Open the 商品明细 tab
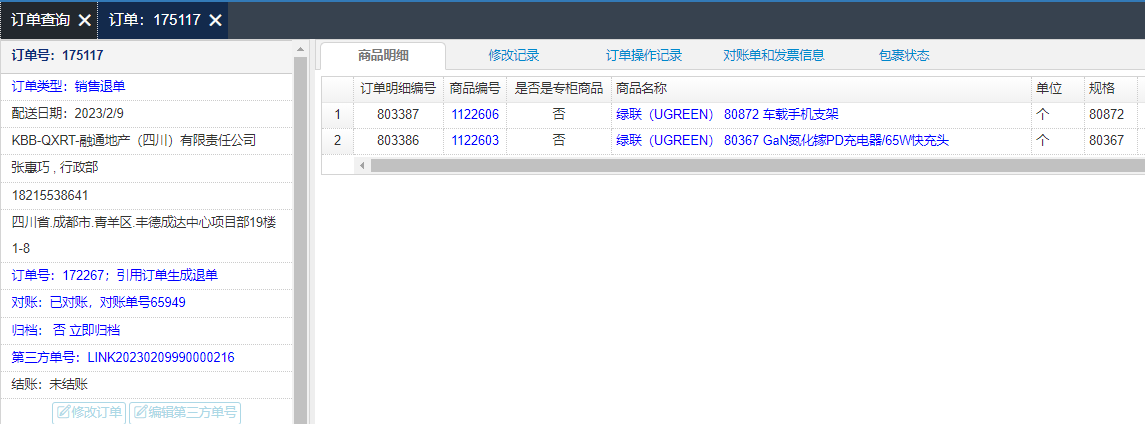This screenshot has height=424, width=1145. 383,55
